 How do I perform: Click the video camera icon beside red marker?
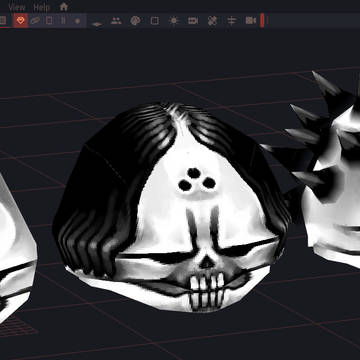pyautogui.click(x=251, y=21)
